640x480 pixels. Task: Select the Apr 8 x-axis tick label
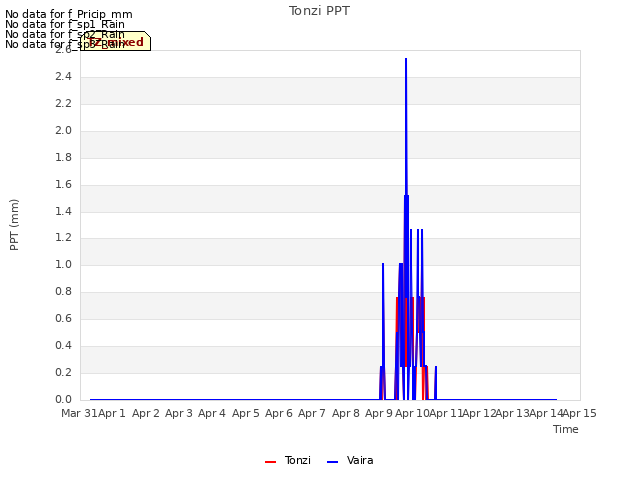[346, 413]
